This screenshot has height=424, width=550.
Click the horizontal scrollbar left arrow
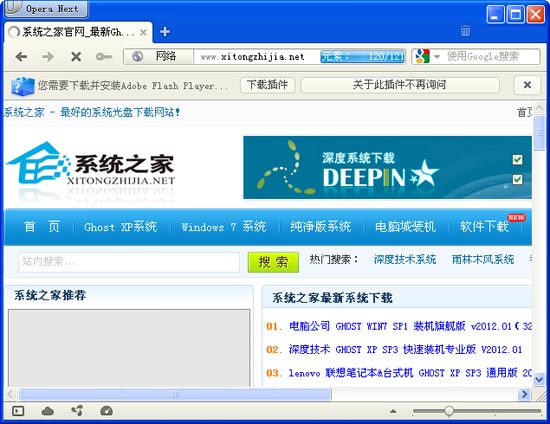pos(10,394)
